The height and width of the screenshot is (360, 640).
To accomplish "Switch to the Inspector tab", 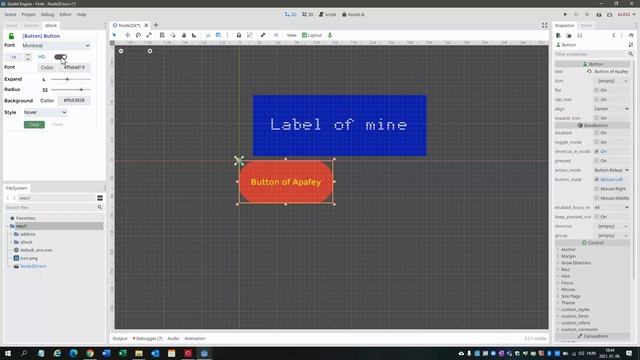I will tap(564, 25).
